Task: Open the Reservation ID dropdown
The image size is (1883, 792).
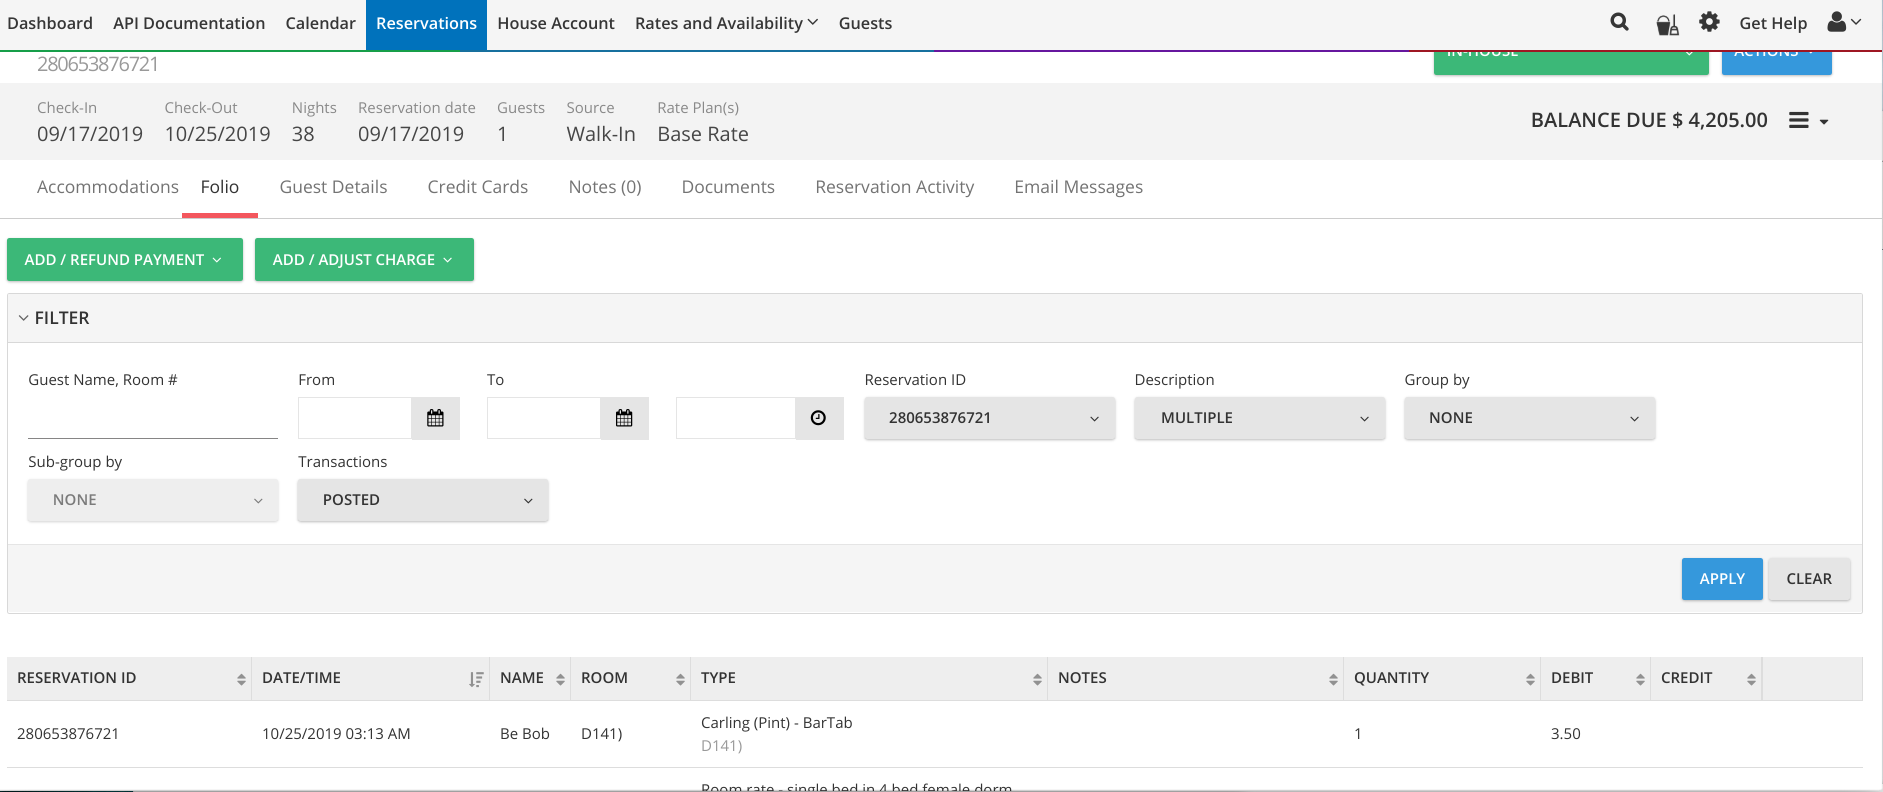Action: tap(989, 418)
